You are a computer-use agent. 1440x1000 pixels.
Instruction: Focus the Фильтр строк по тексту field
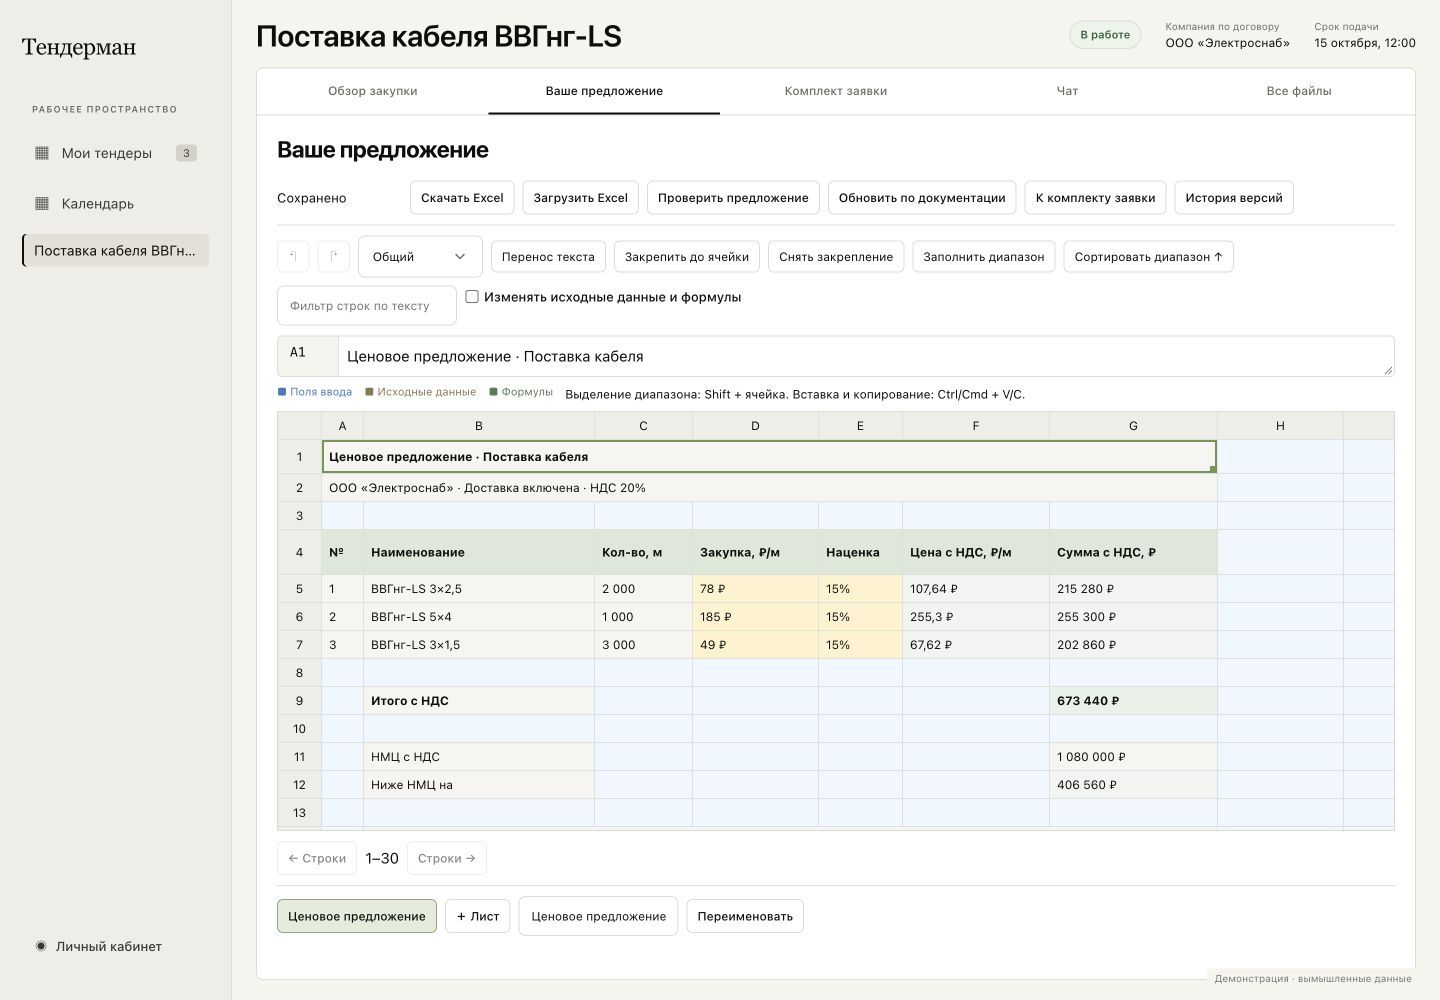[x=367, y=306]
